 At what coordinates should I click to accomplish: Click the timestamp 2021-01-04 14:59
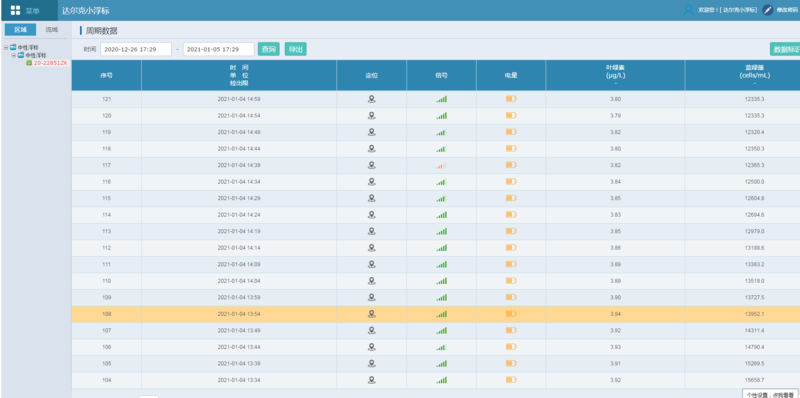click(x=239, y=99)
